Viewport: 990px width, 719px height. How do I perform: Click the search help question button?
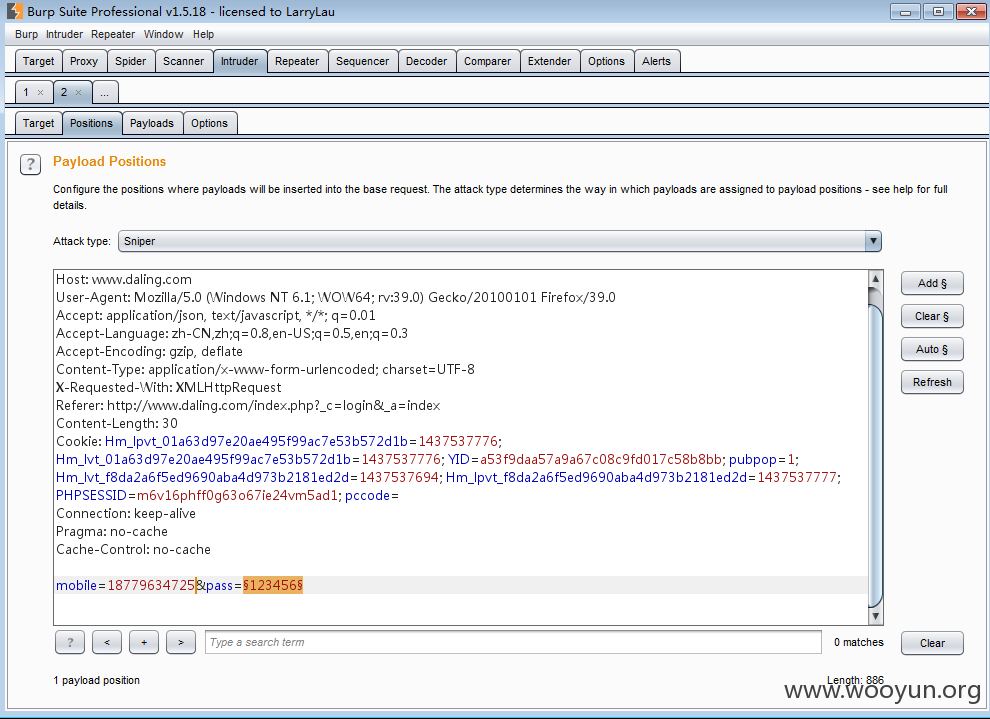pos(70,642)
